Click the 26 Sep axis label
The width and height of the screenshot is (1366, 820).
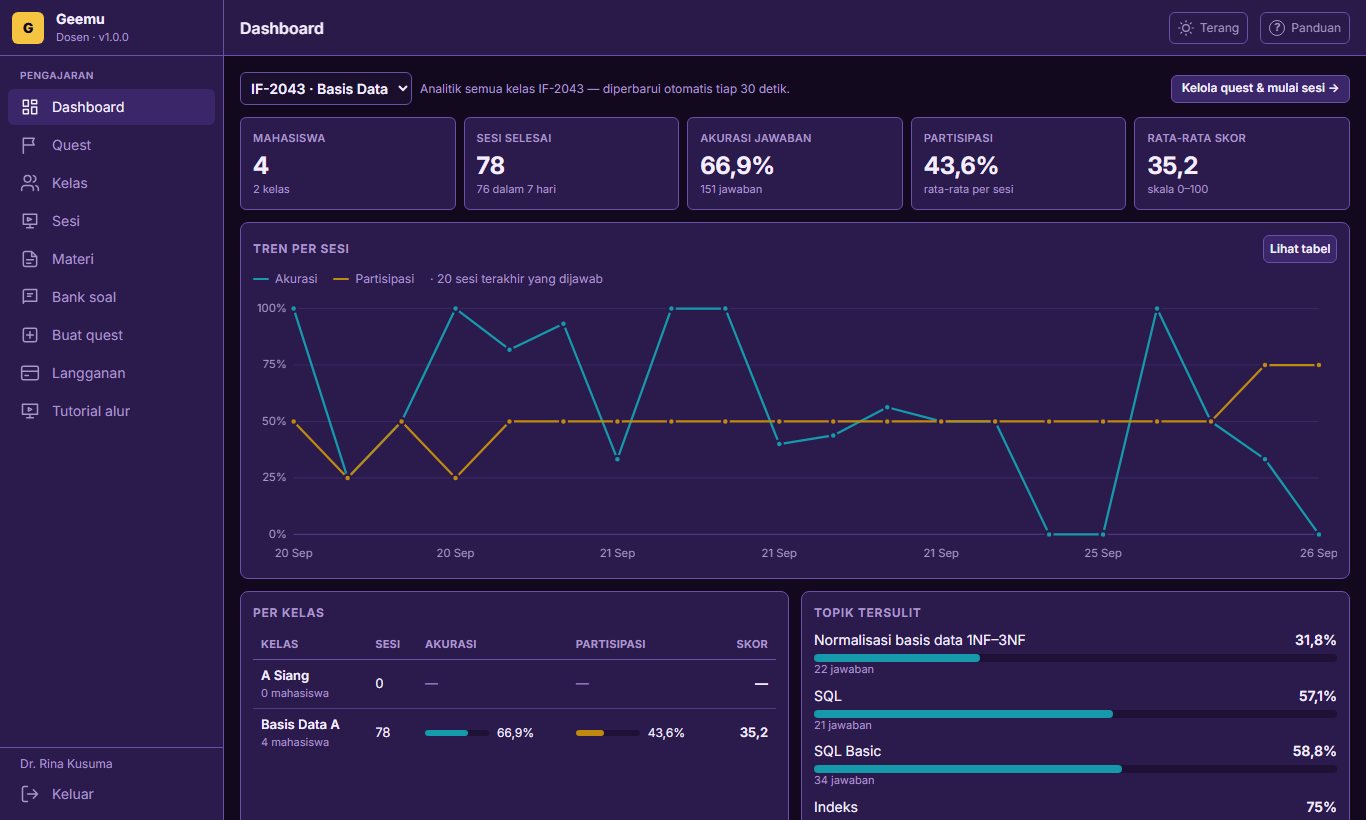pos(1318,553)
